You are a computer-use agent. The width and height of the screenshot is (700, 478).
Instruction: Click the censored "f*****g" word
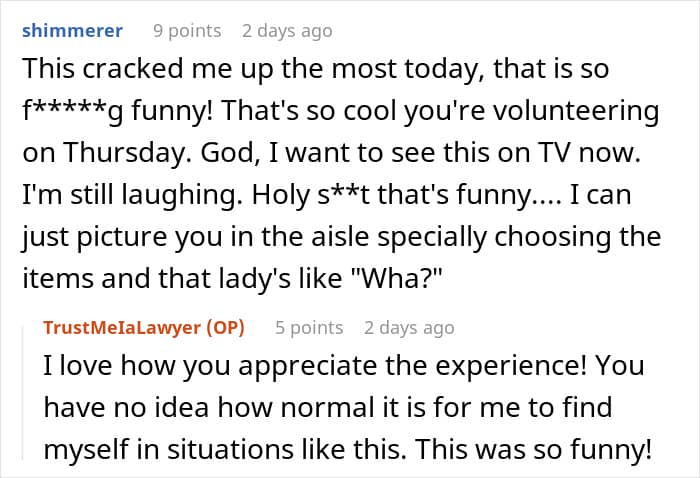coord(69,111)
